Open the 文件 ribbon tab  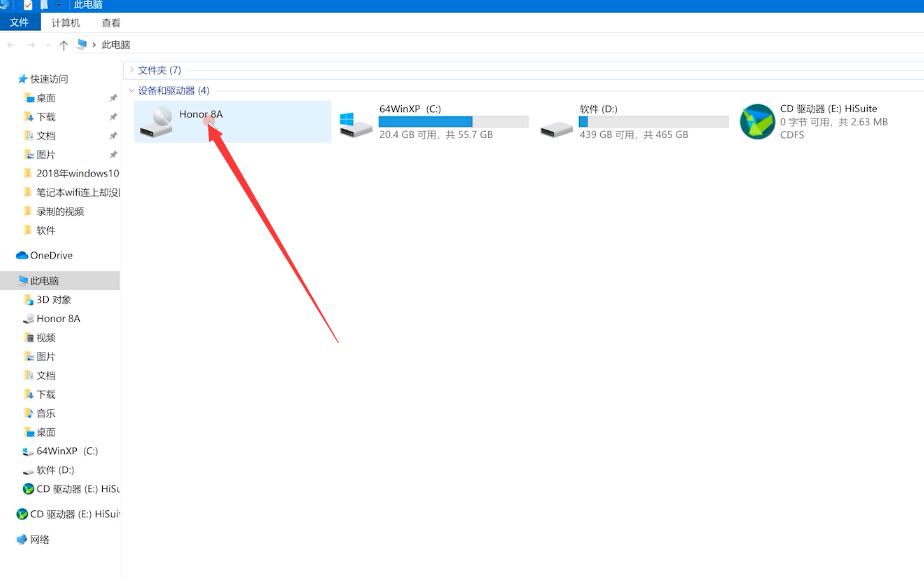(x=19, y=22)
